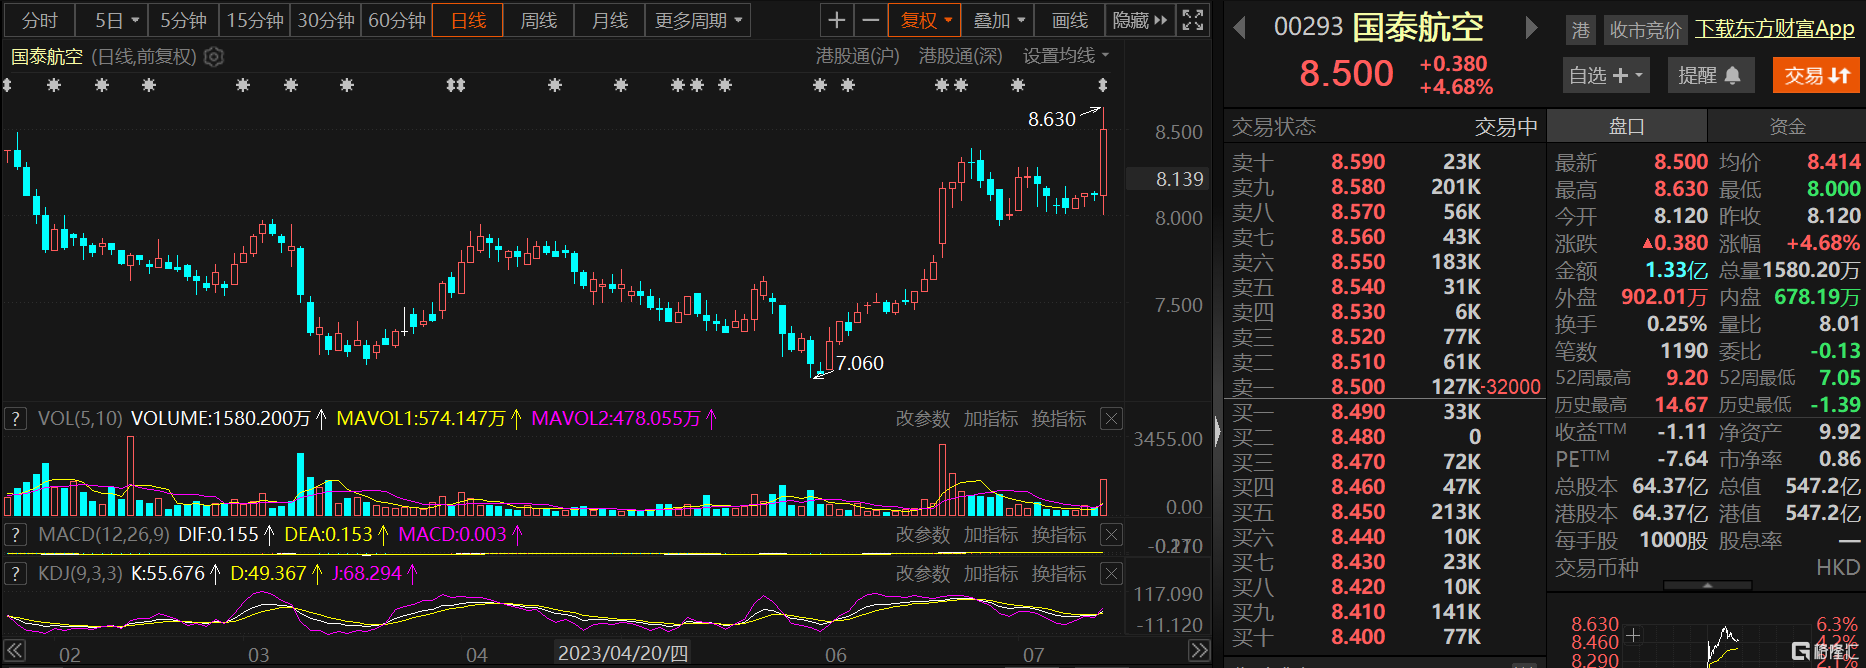This screenshot has height=668, width=1866.
Task: Click the 下载东方财富App link
Action: click(x=1775, y=29)
